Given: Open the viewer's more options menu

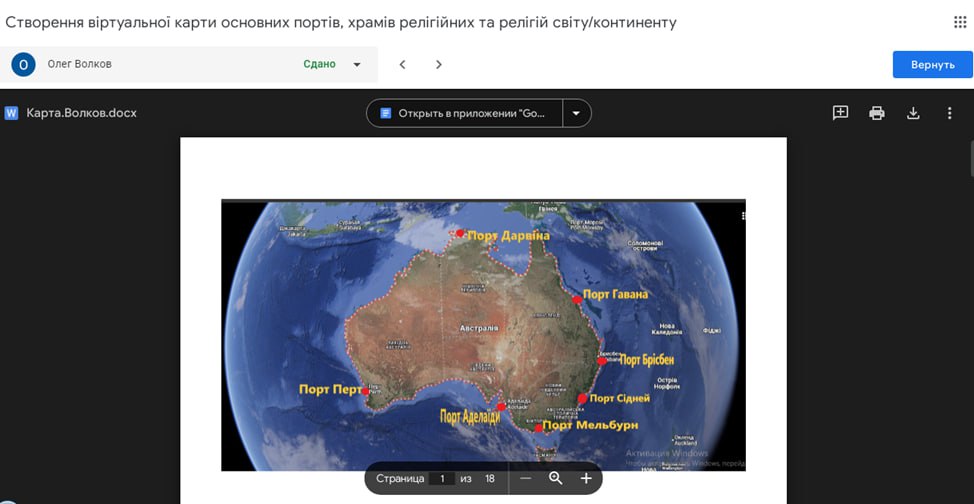Looking at the screenshot, I should tap(949, 113).
